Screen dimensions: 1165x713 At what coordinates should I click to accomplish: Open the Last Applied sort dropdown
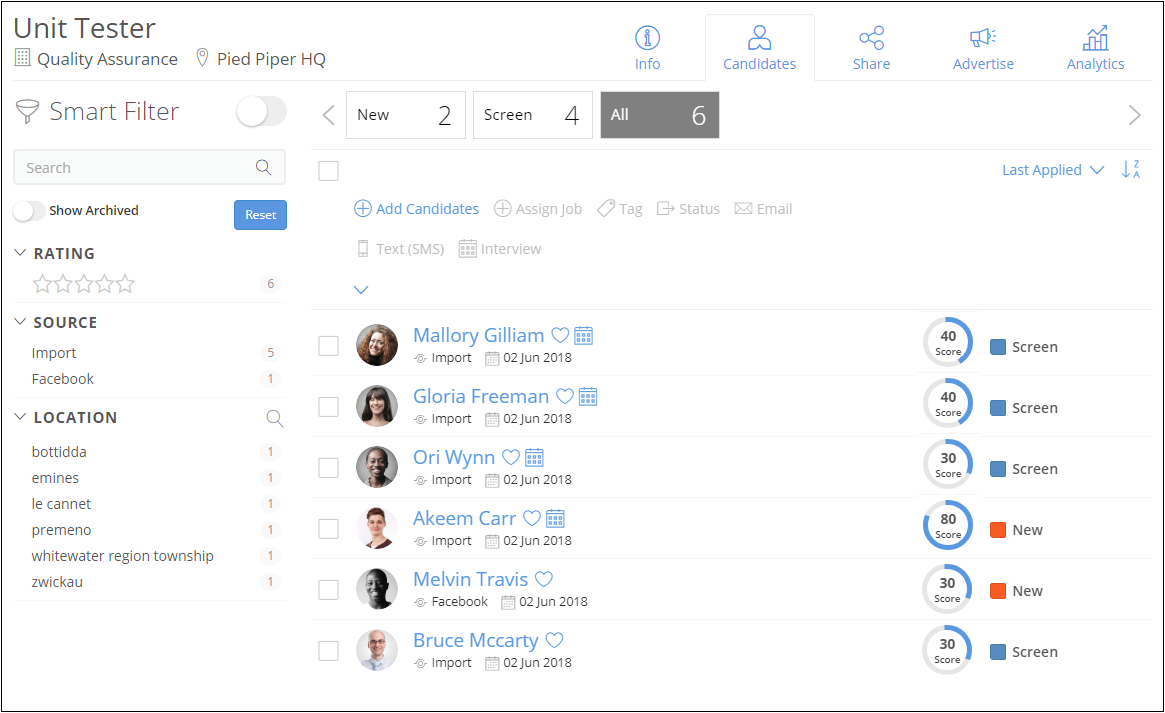(x=1052, y=170)
